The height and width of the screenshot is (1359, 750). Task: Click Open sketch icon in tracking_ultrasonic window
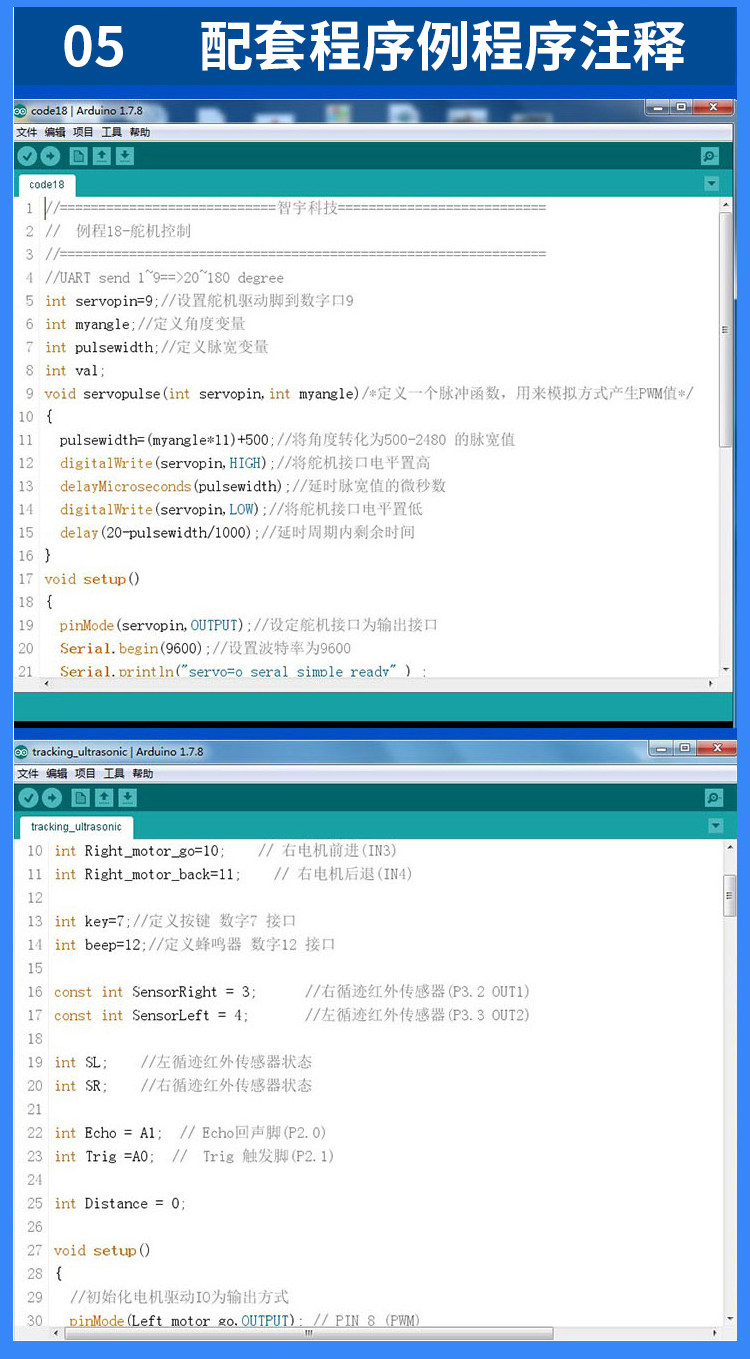pyautogui.click(x=104, y=798)
